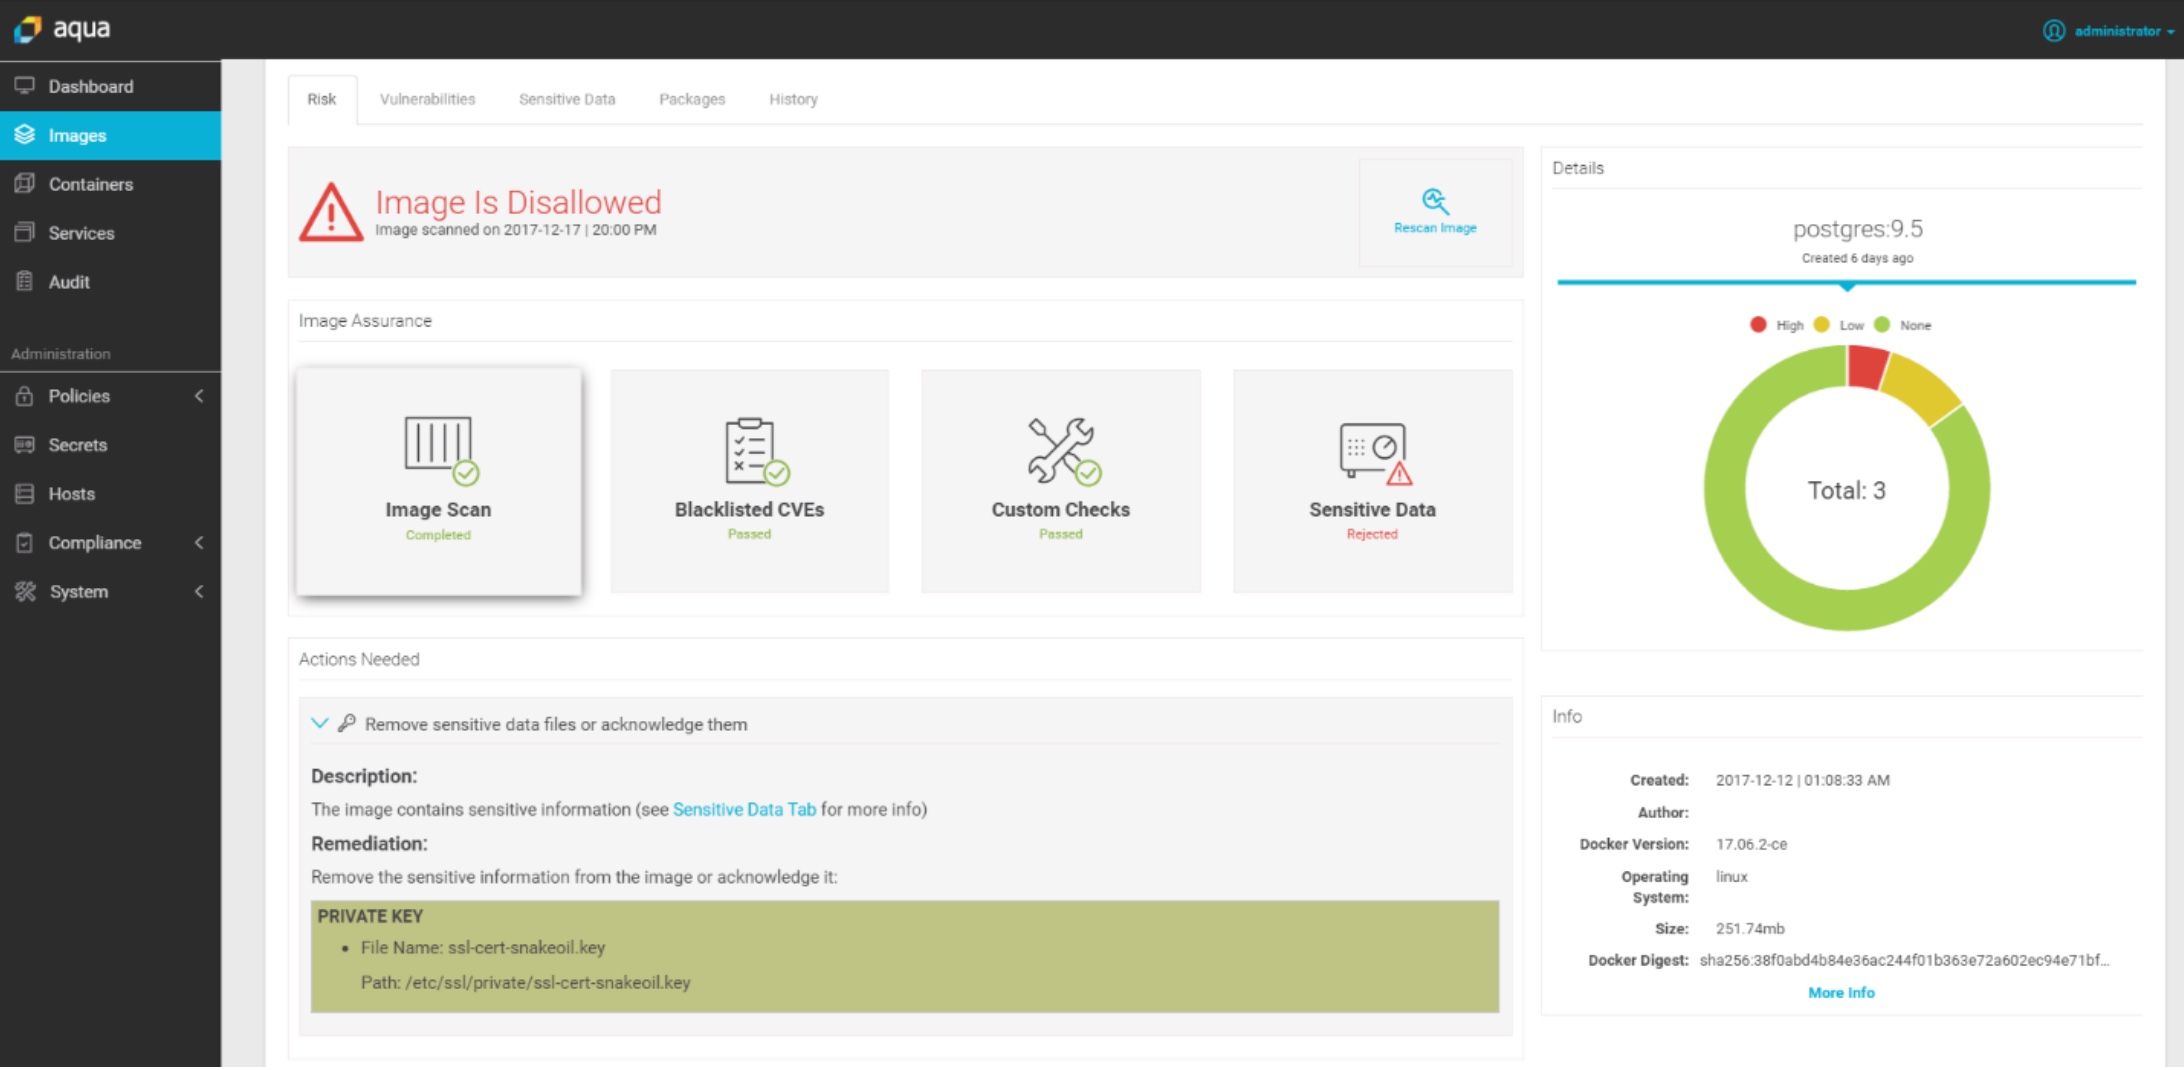2184x1070 pixels.
Task: Select the Sensitive Data Rejected card title
Action: tap(1372, 509)
